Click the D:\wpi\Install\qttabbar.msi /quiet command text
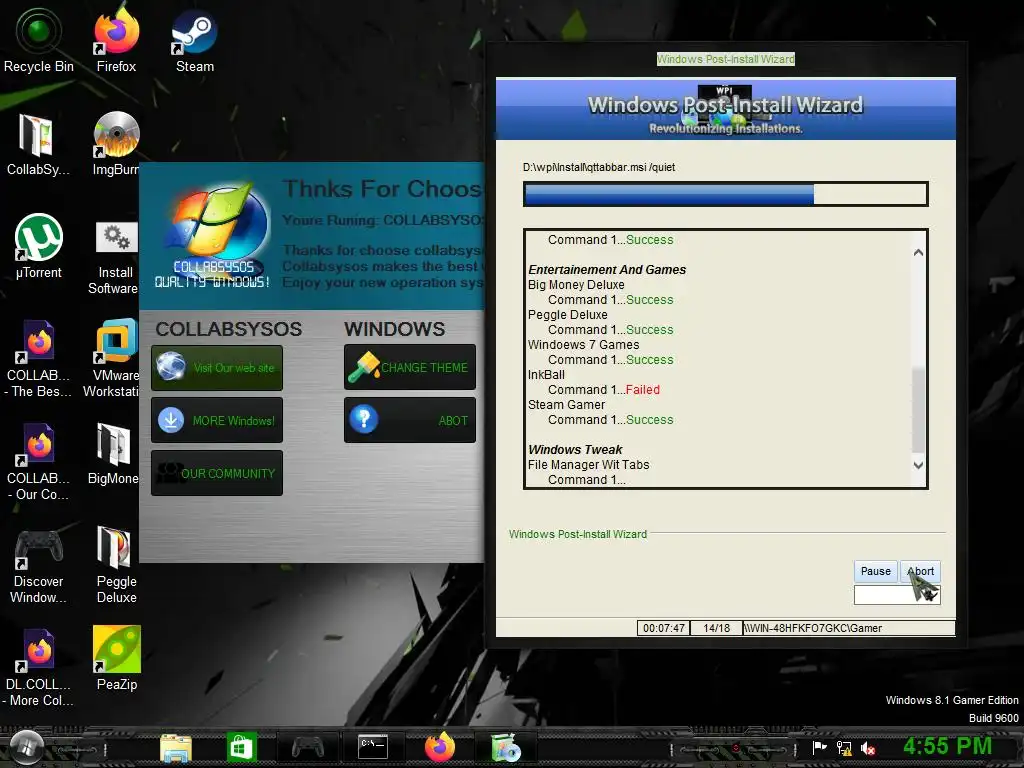The image size is (1024, 768). (x=599, y=167)
